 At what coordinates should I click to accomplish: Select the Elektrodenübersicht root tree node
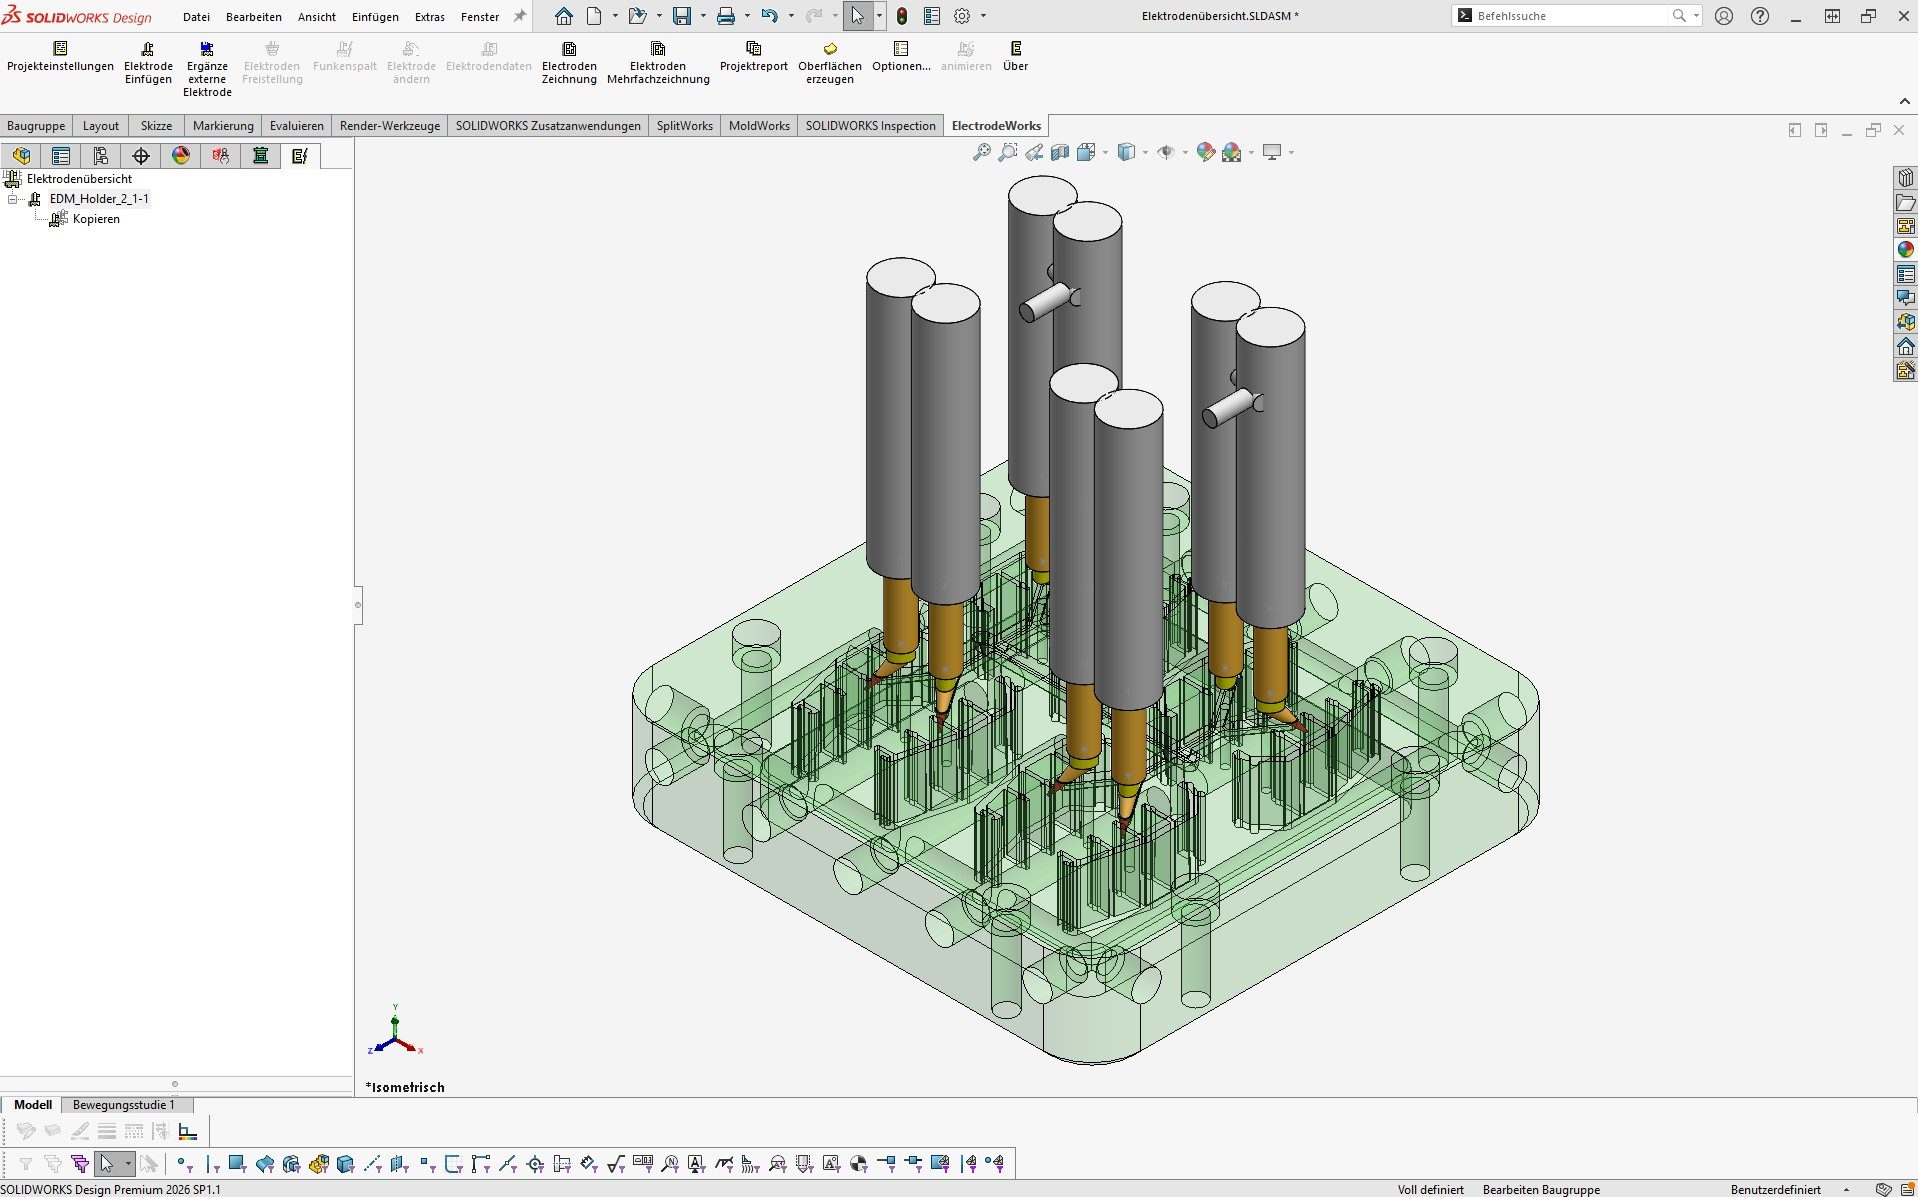[79, 179]
